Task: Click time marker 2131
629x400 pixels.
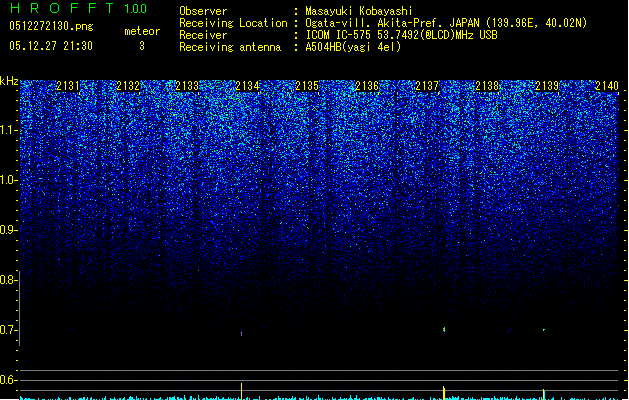Action: pos(68,85)
